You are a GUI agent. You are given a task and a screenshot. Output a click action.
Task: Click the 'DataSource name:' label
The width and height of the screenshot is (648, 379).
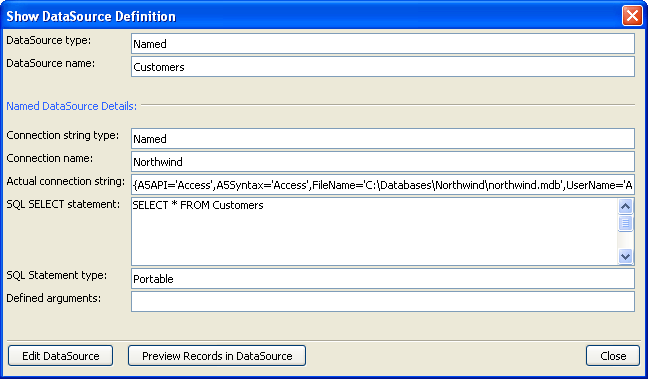(x=50, y=63)
